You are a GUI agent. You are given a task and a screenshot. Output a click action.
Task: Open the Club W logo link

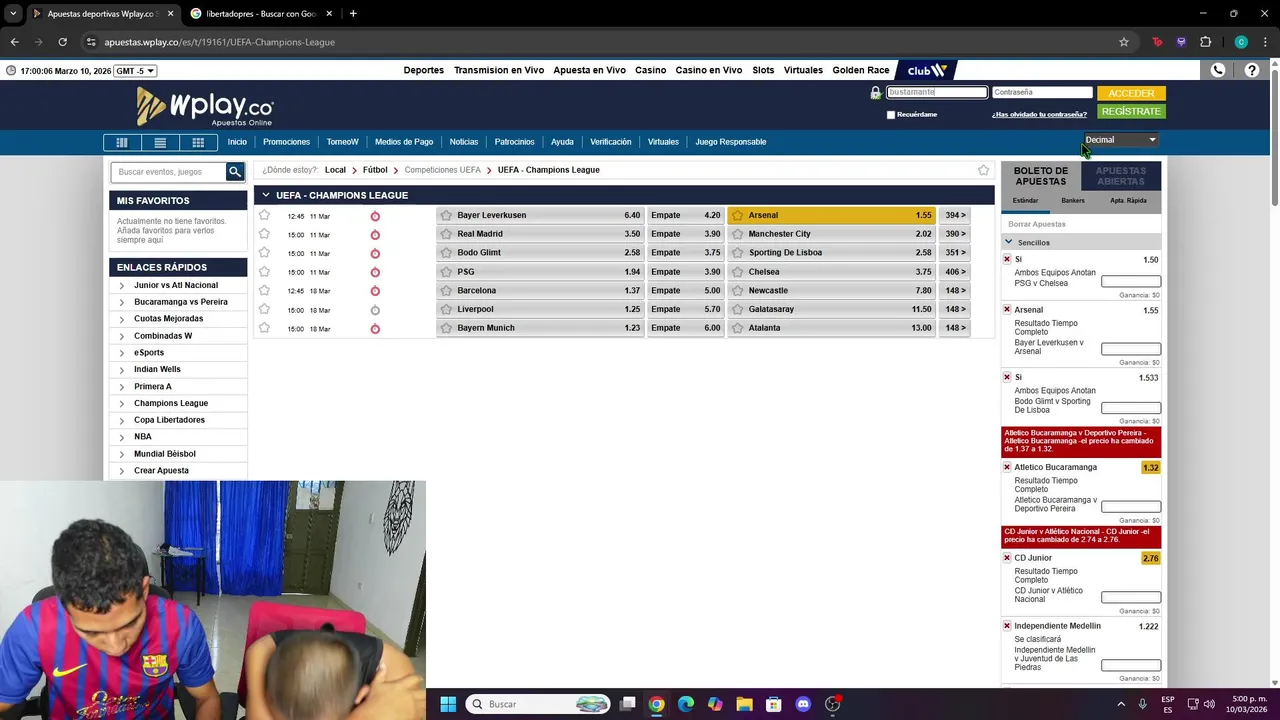926,70
